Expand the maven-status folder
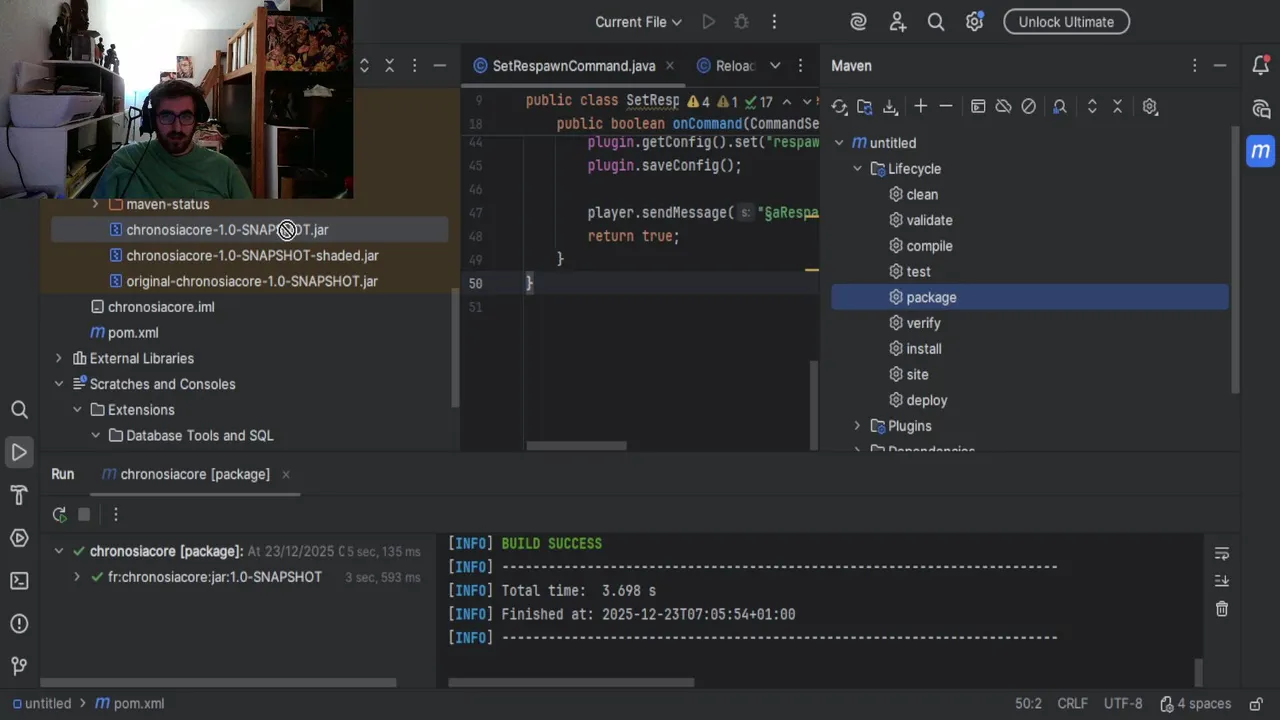 click(95, 204)
